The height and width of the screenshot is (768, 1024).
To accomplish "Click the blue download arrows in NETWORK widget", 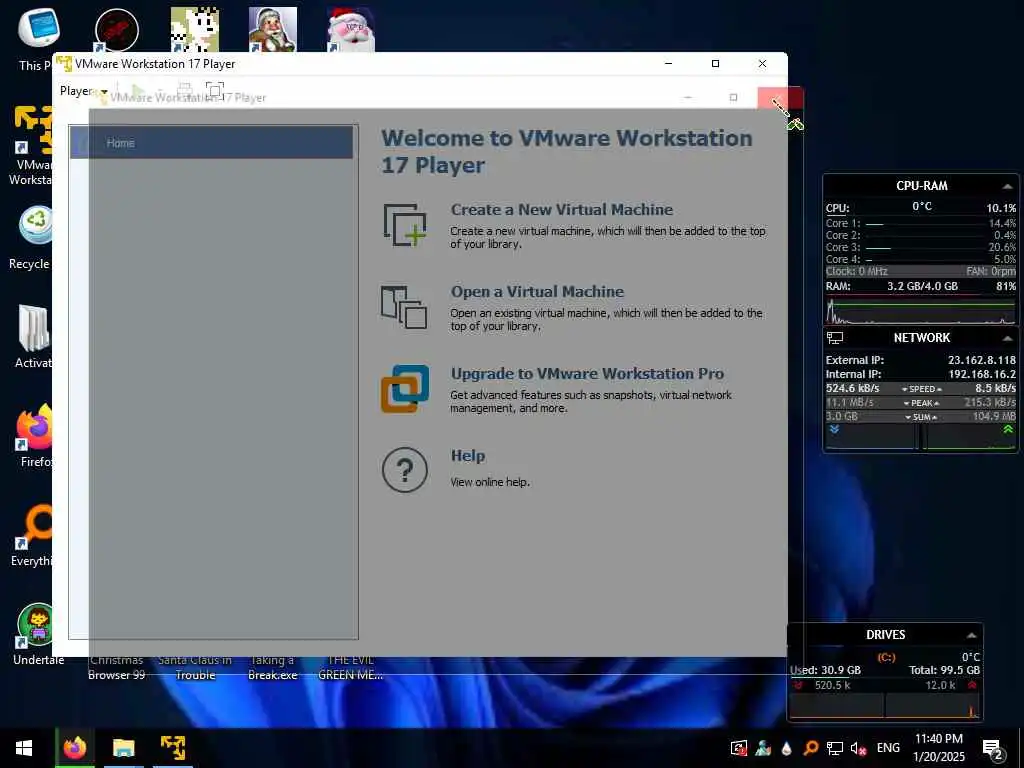I will coord(834,430).
